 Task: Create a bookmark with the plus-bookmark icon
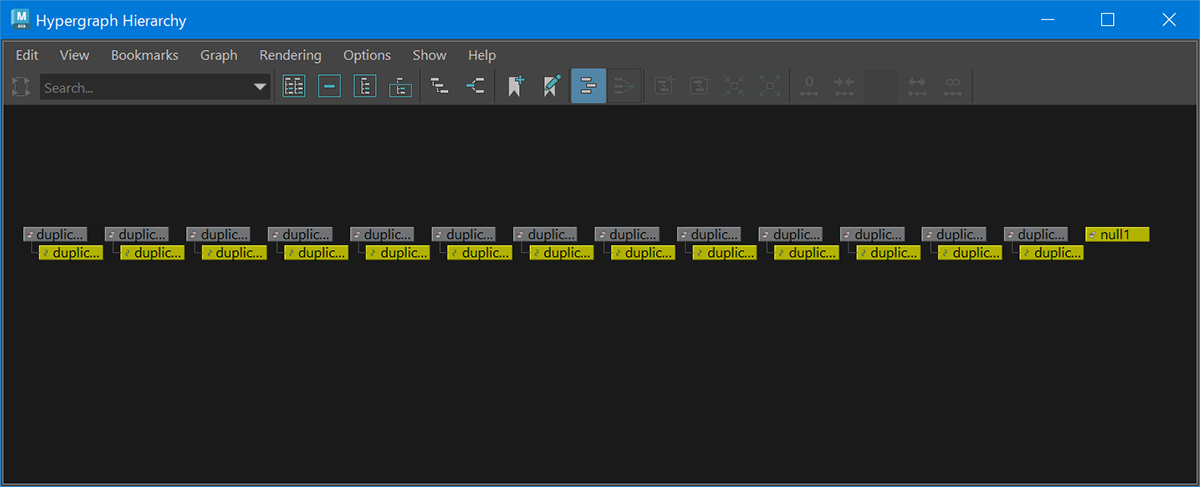click(516, 86)
